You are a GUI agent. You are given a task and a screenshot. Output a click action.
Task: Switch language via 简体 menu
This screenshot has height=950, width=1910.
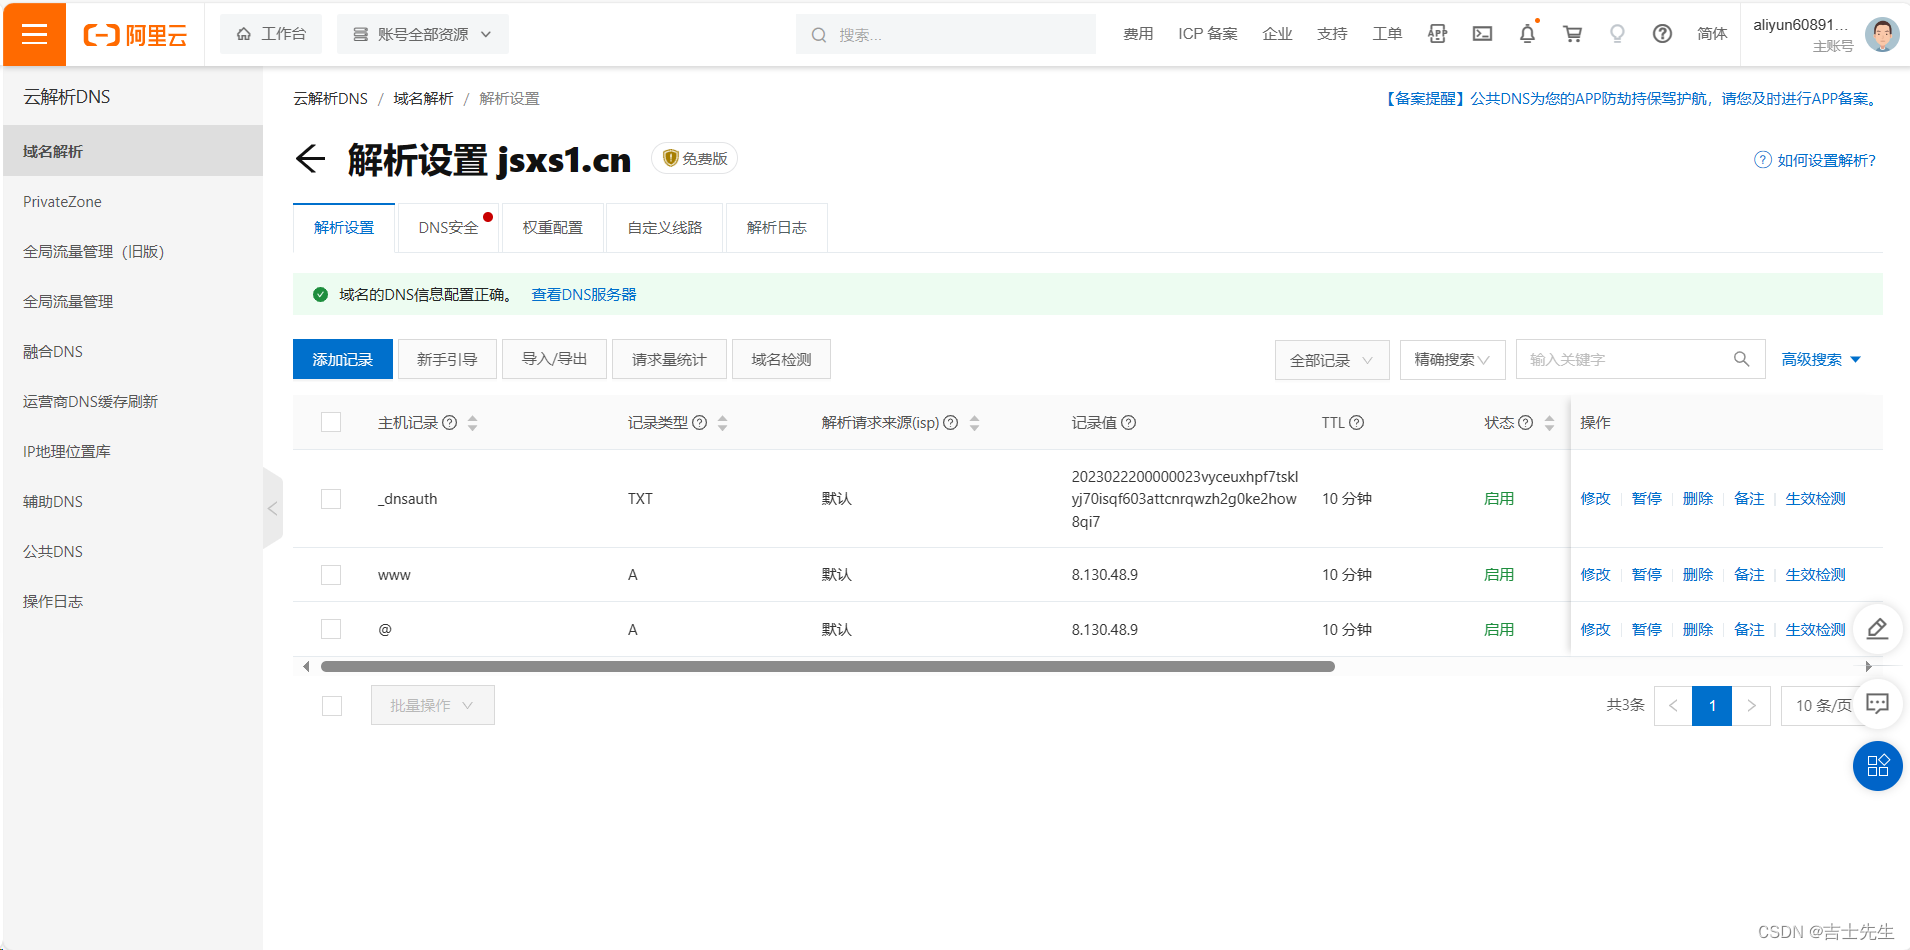click(1712, 34)
